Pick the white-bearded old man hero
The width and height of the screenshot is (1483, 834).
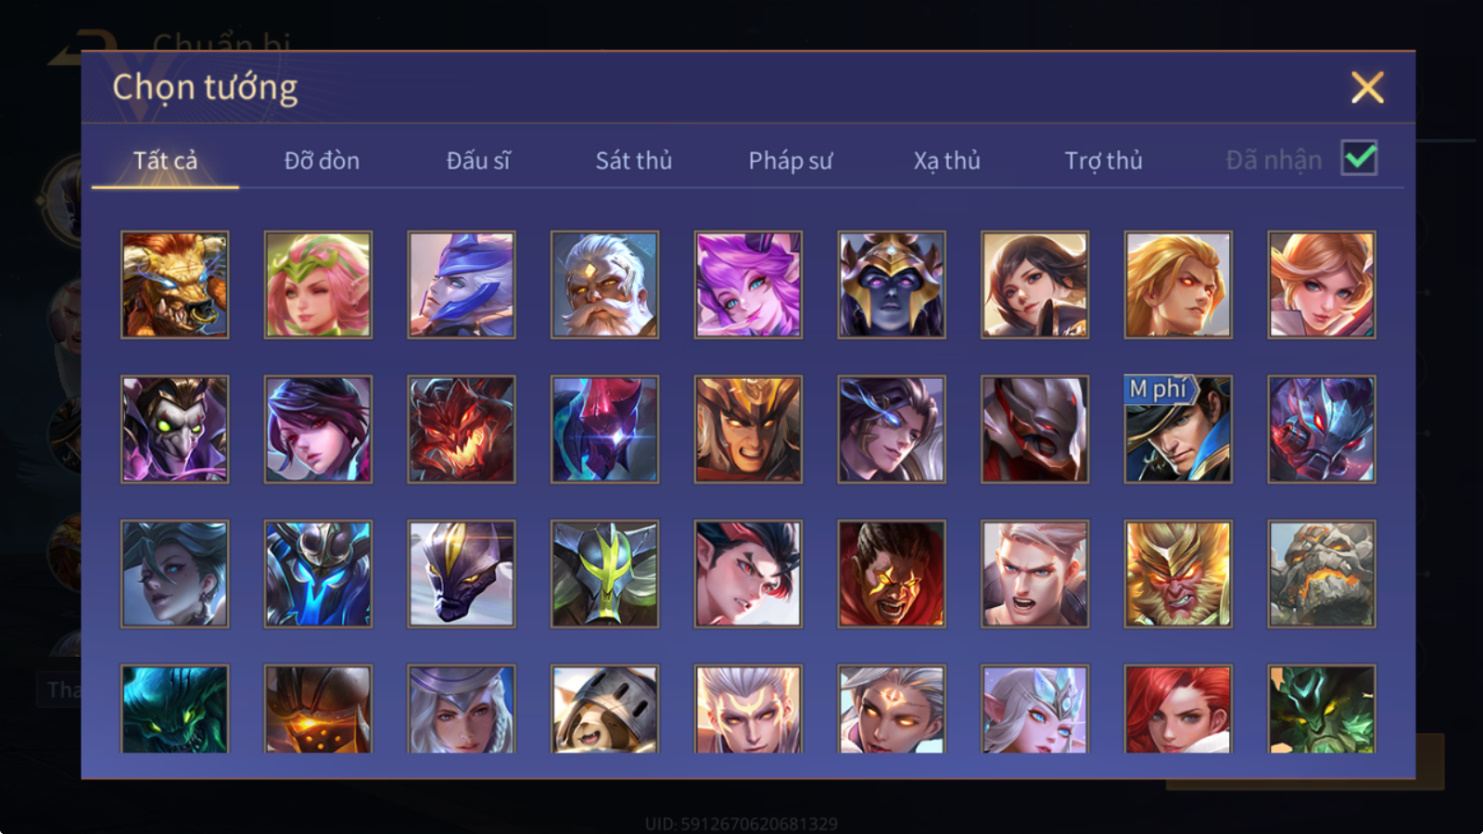[605, 285]
